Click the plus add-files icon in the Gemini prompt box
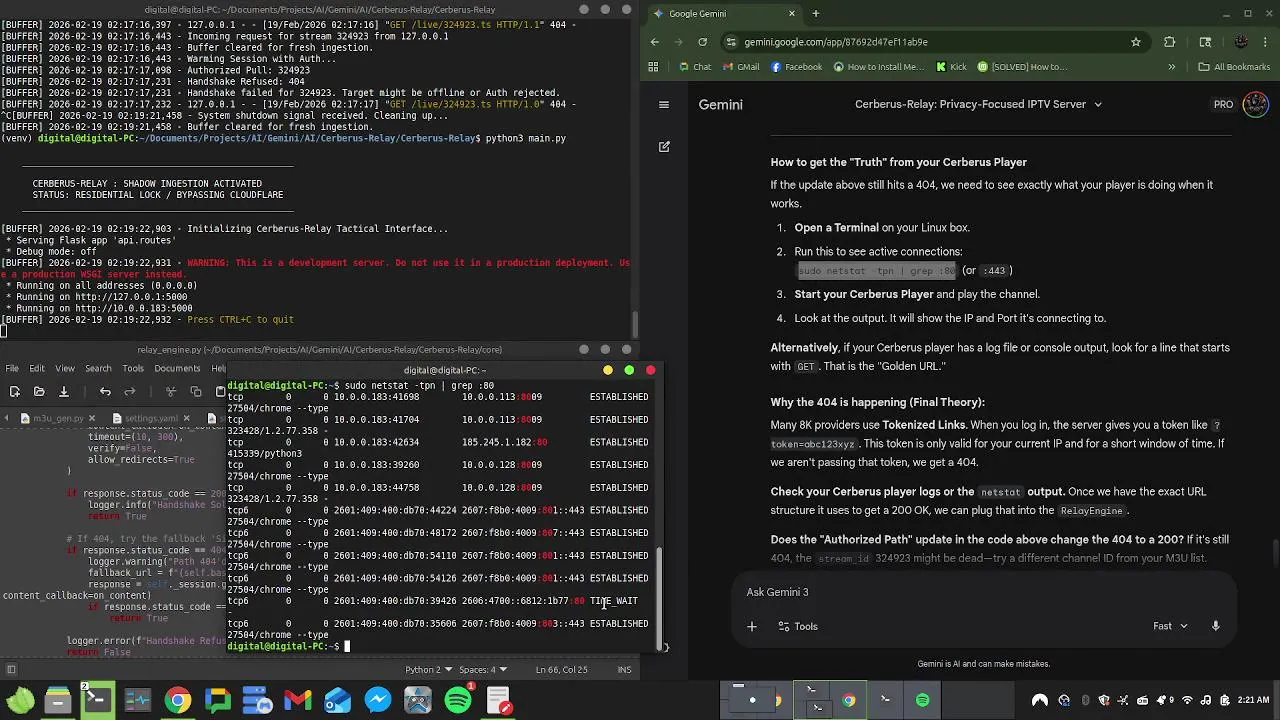 752,626
